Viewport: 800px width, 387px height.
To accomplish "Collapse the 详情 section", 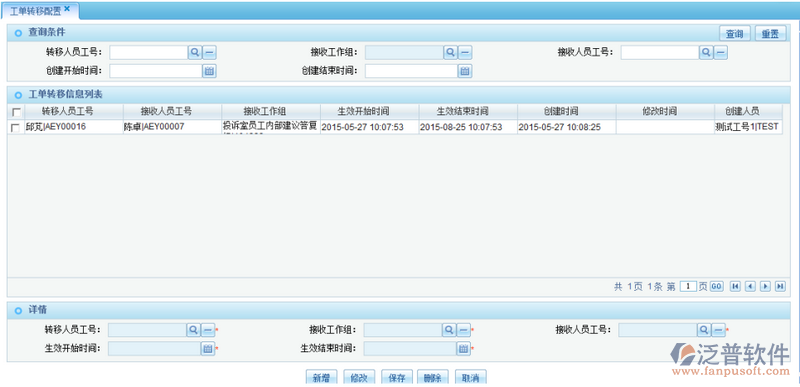I will click(x=18, y=310).
